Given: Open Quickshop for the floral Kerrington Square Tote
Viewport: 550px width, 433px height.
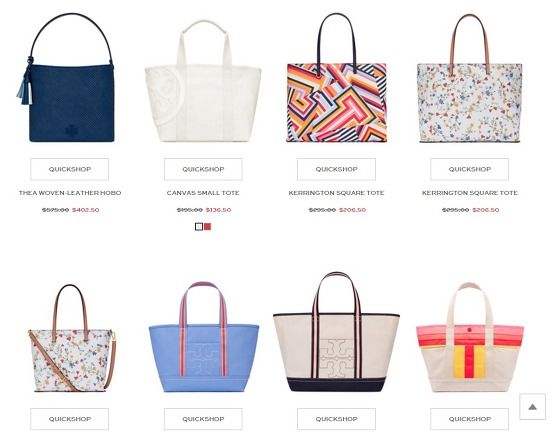Looking at the screenshot, I should pos(470,169).
